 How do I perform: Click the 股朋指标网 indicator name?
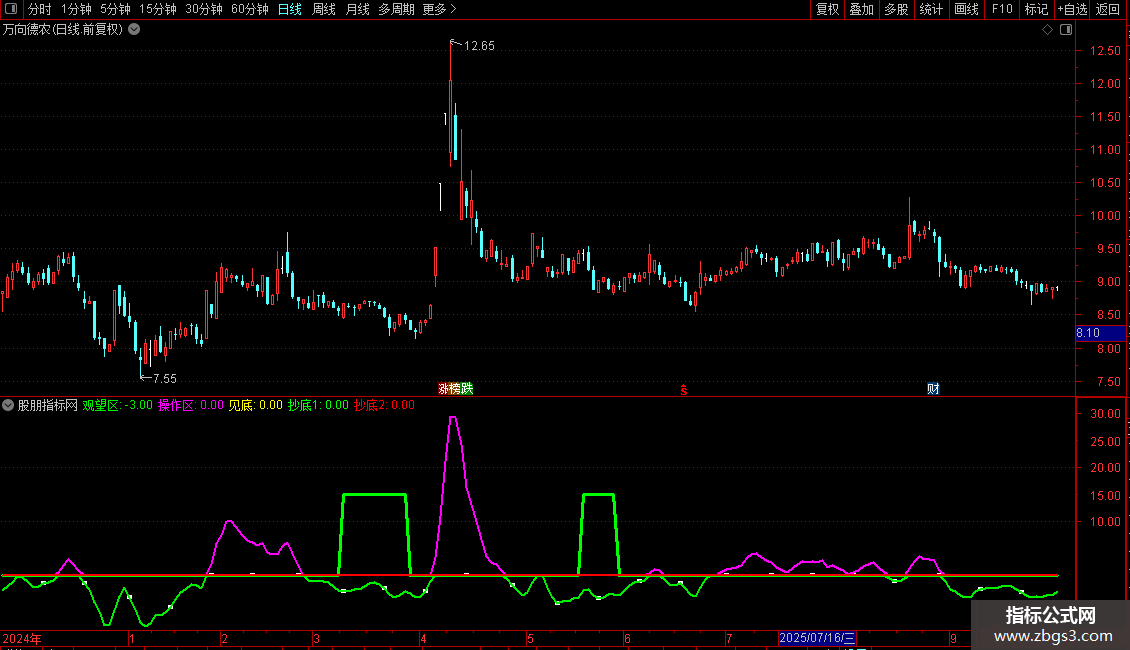point(48,405)
